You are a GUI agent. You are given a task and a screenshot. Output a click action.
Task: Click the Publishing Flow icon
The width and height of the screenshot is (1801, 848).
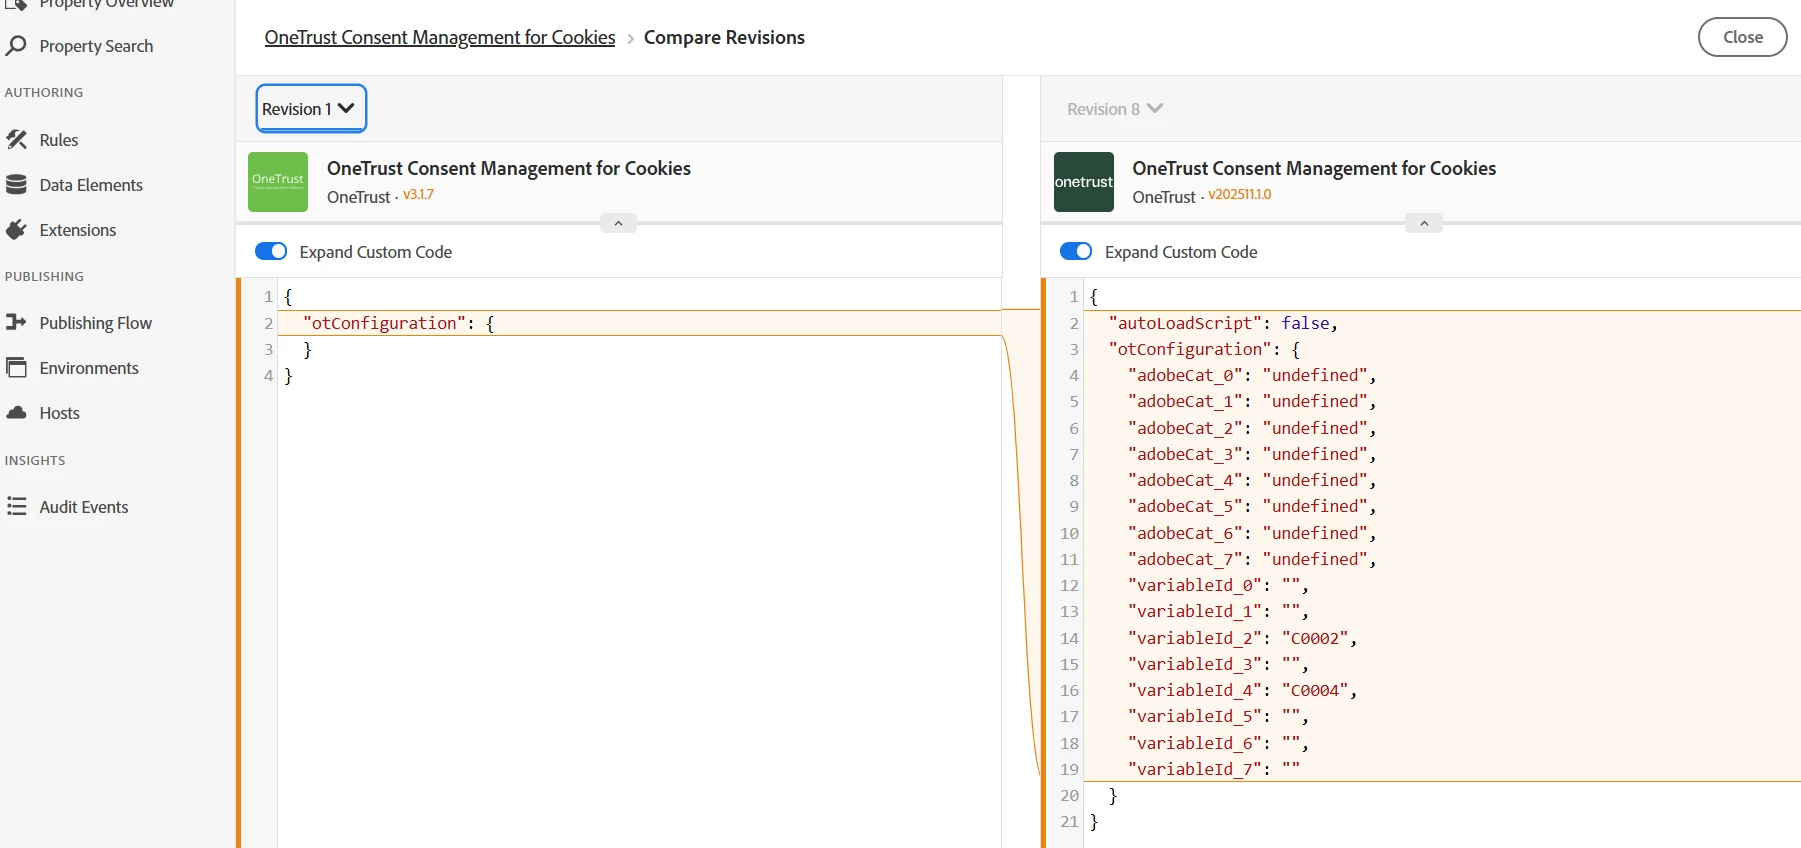16,322
